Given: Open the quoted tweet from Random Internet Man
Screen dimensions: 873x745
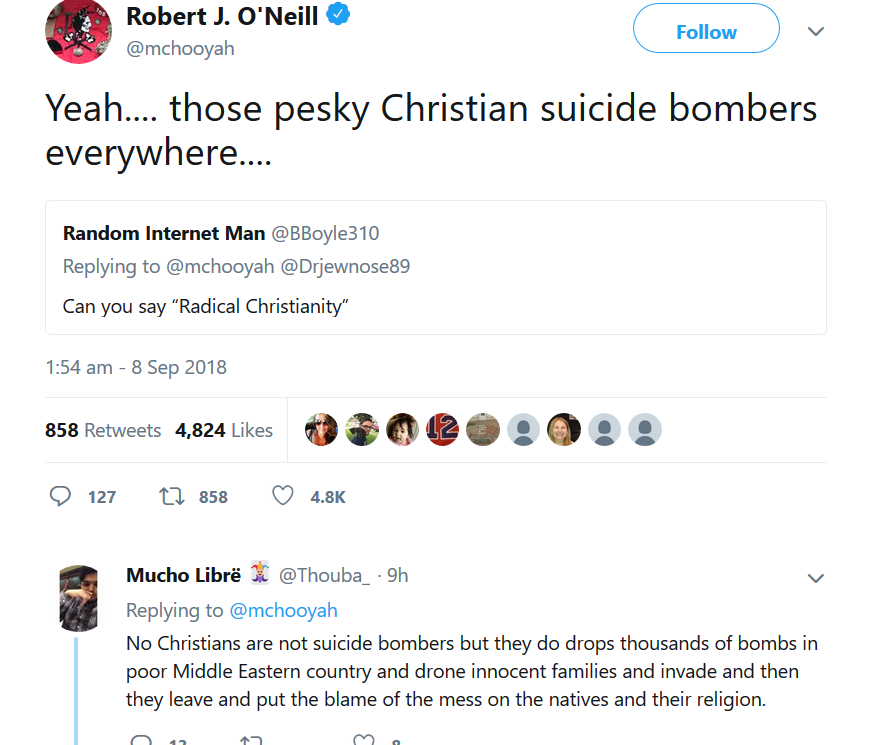Looking at the screenshot, I should [436, 267].
